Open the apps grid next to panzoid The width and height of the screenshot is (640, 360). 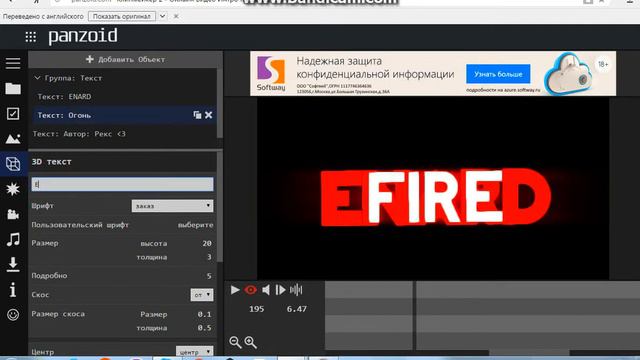point(31,37)
